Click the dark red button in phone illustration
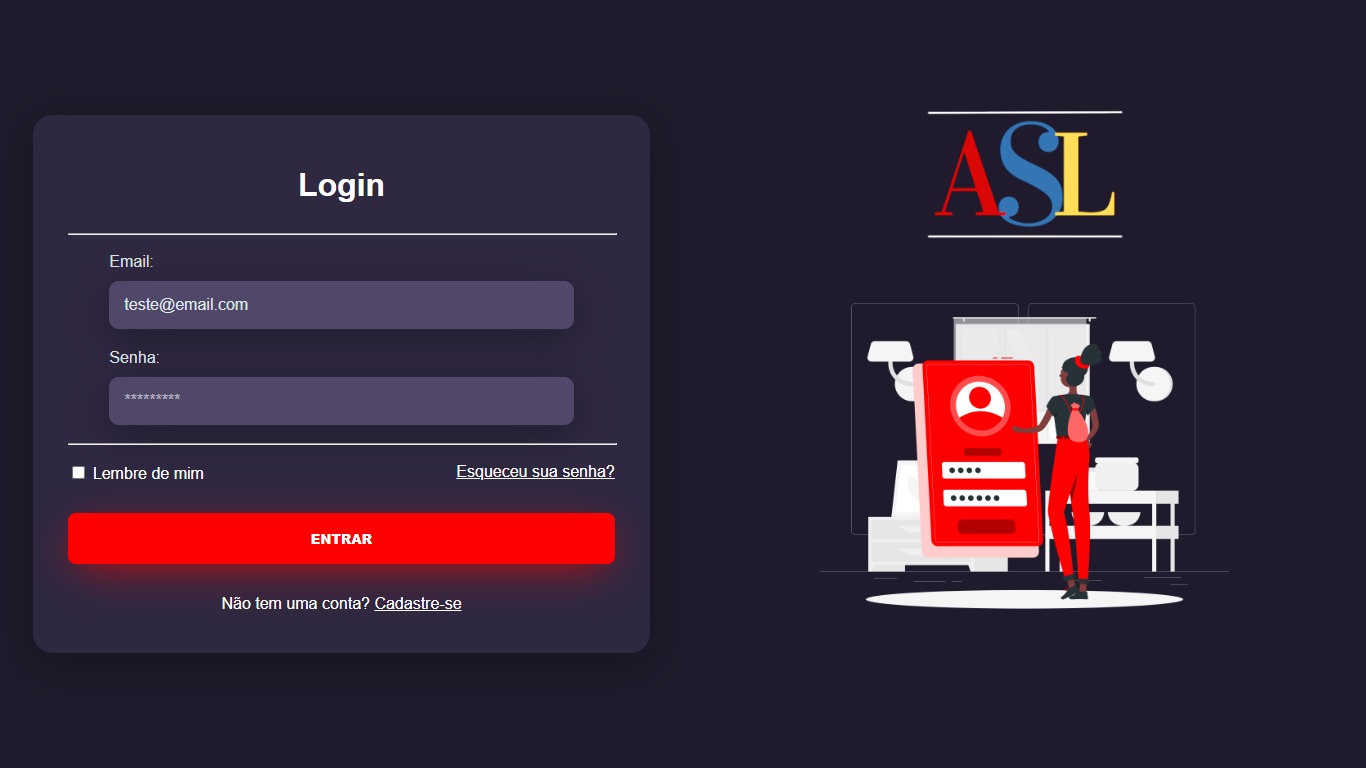1366x768 pixels. point(986,526)
